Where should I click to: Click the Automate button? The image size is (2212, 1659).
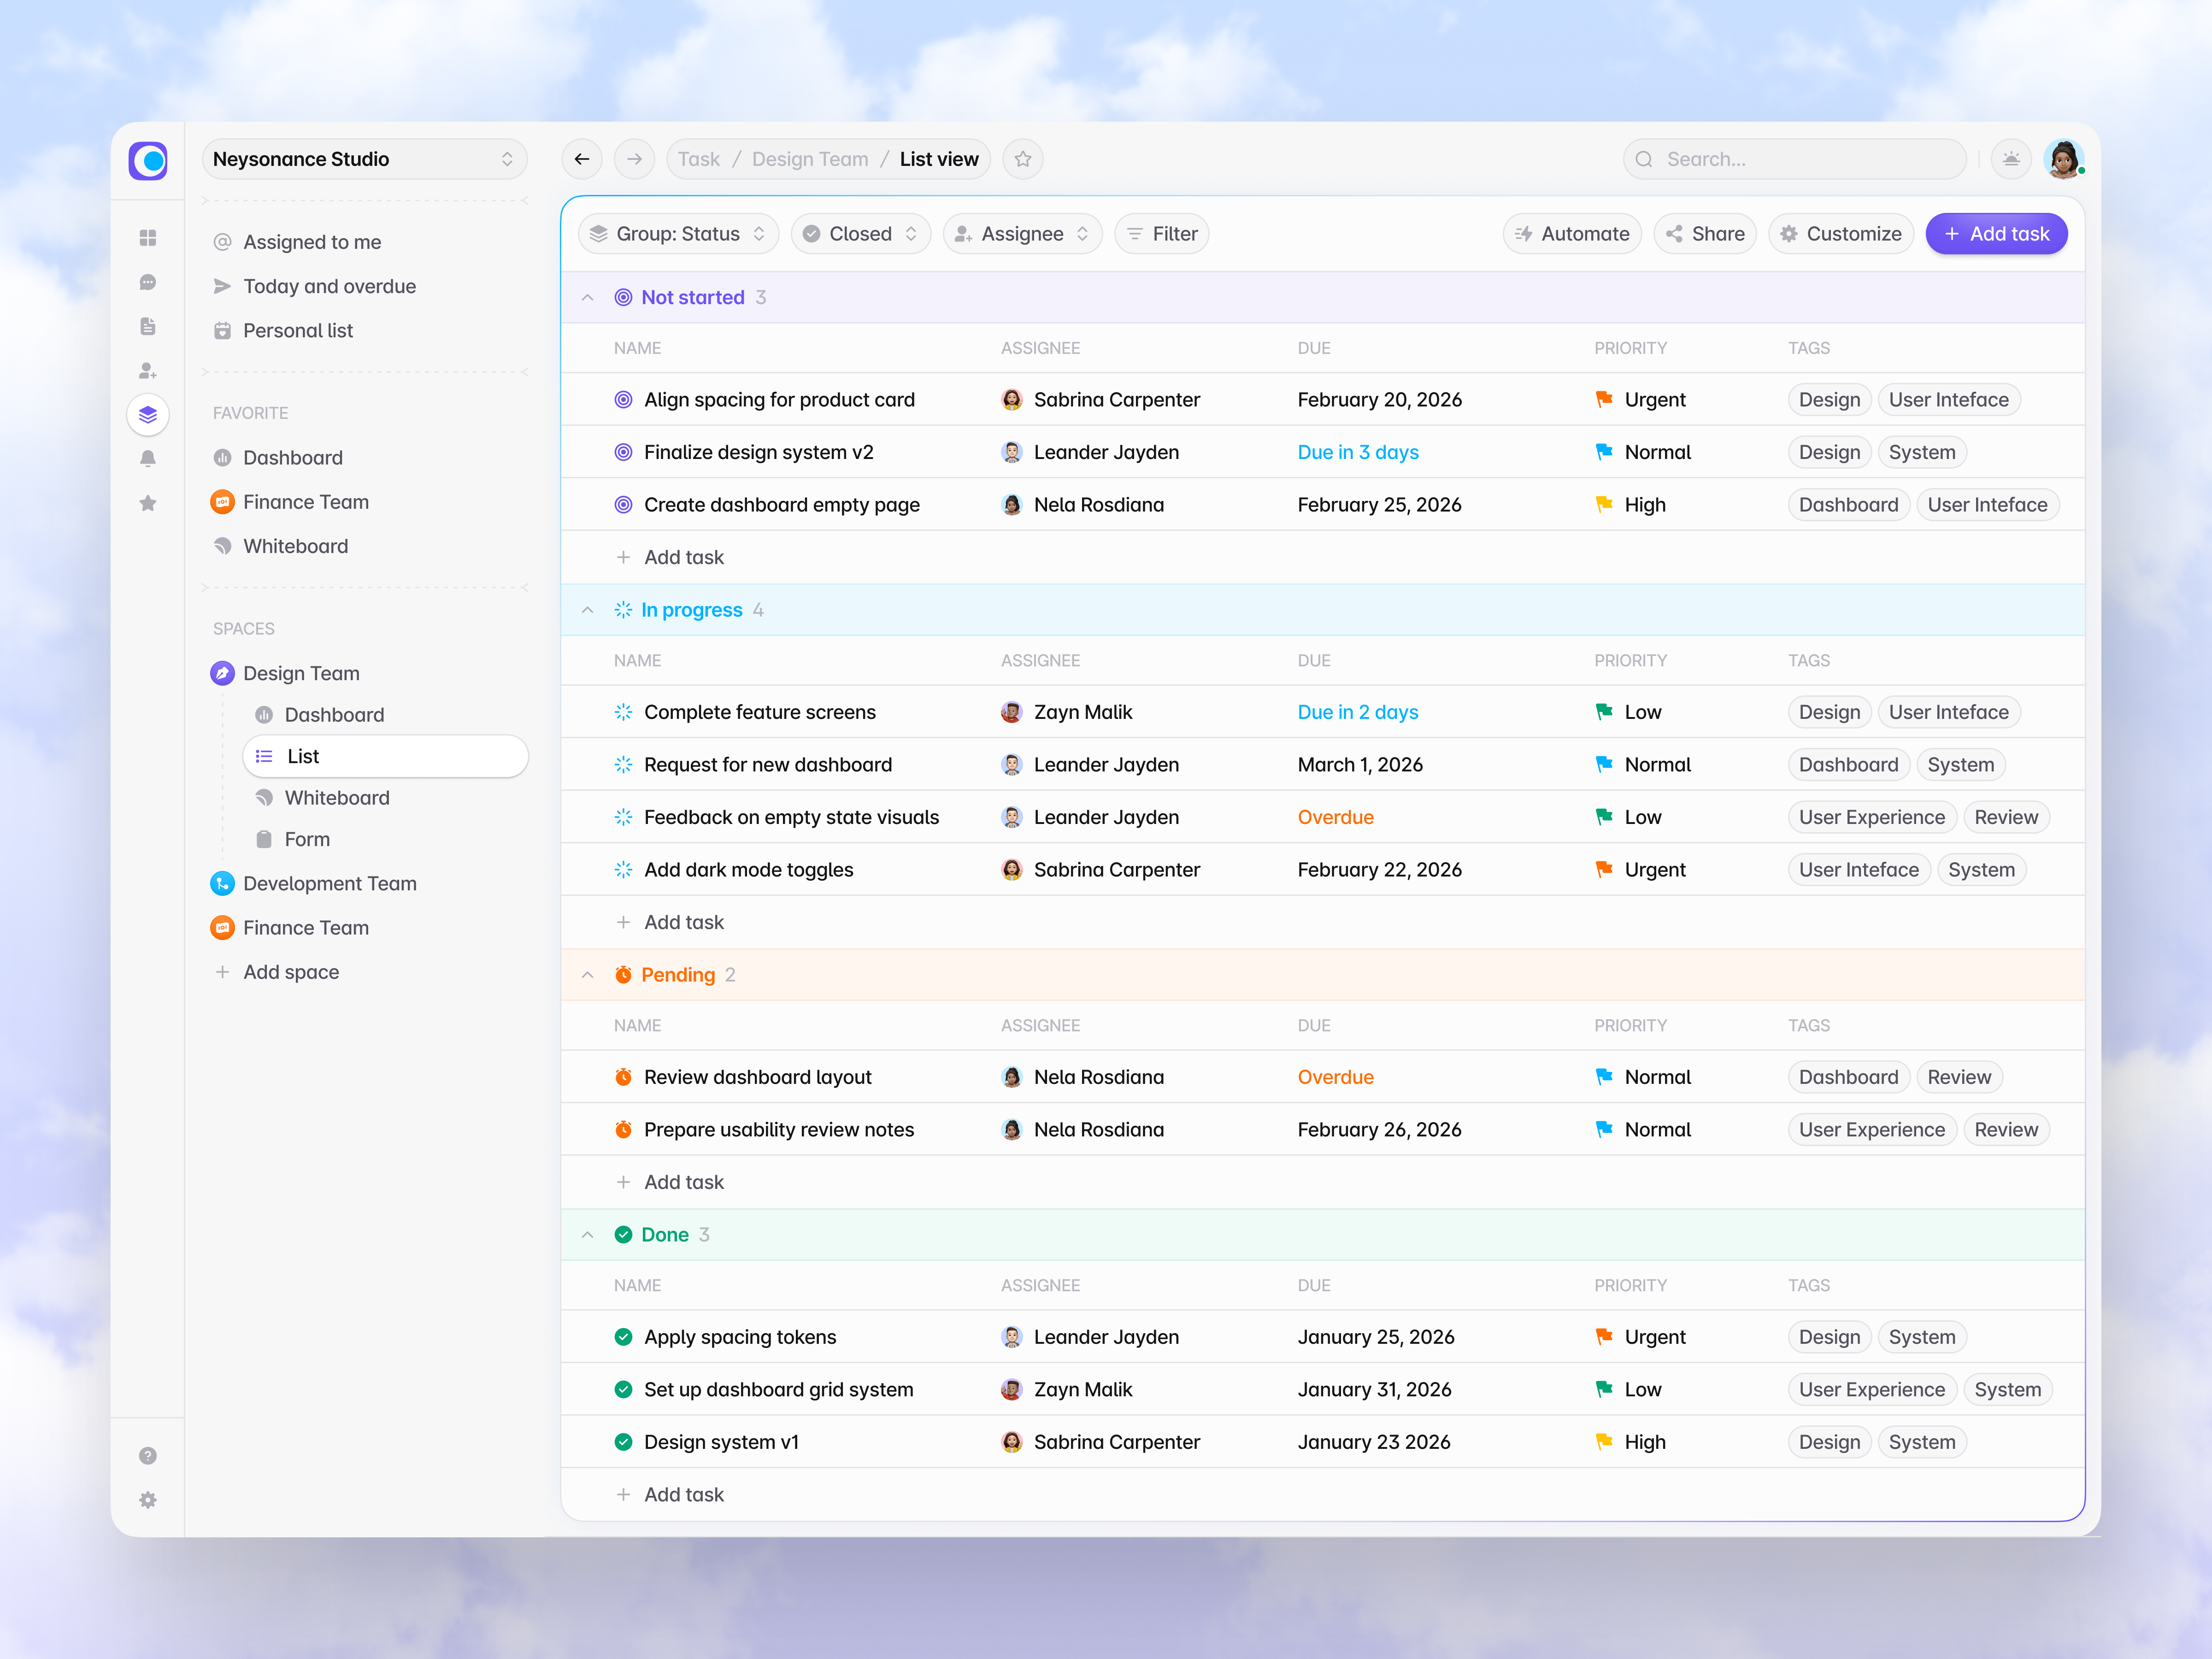pyautogui.click(x=1572, y=234)
